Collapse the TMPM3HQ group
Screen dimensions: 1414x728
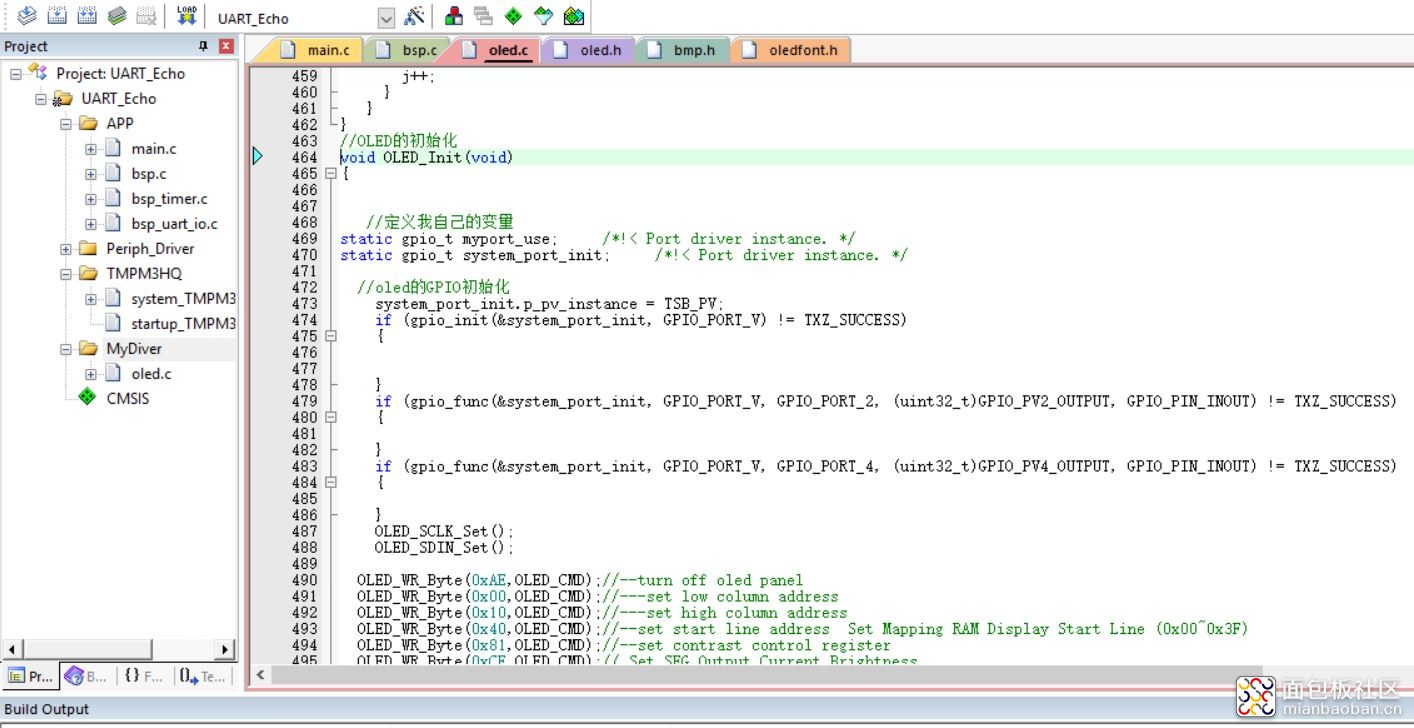[66, 273]
